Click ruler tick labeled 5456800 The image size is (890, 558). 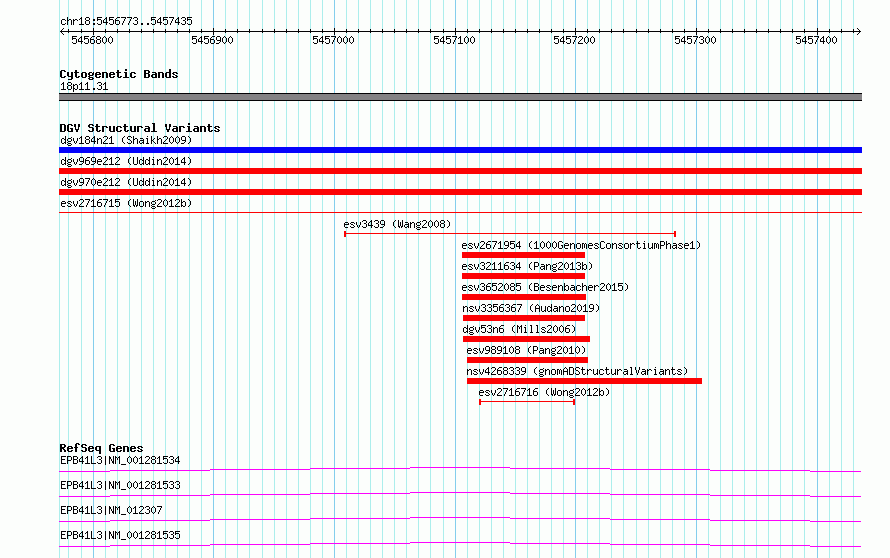(x=93, y=40)
